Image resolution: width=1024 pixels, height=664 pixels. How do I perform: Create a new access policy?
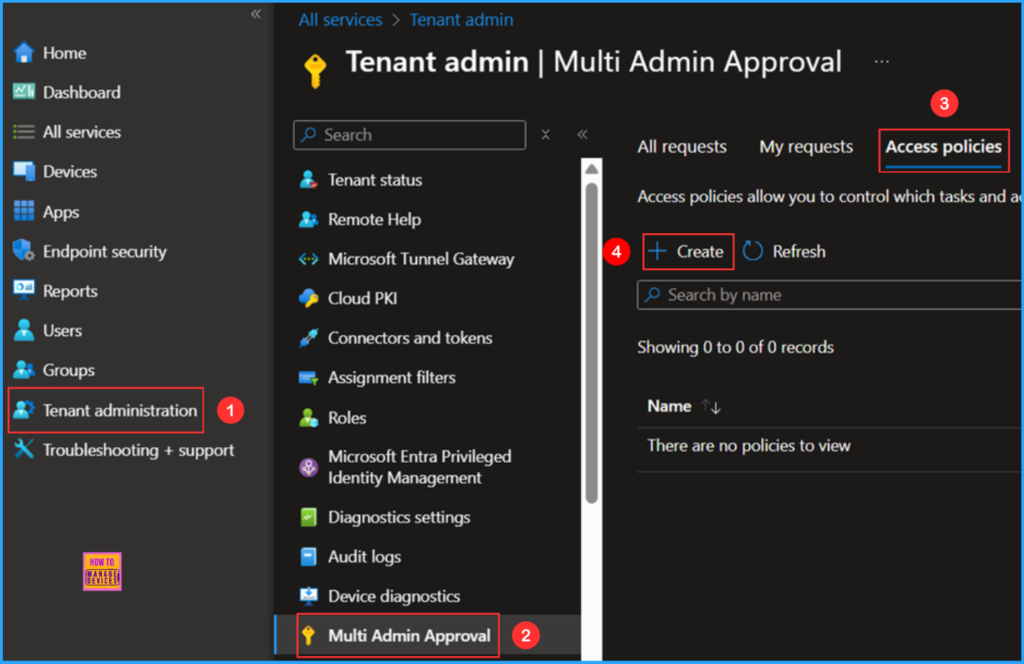687,251
